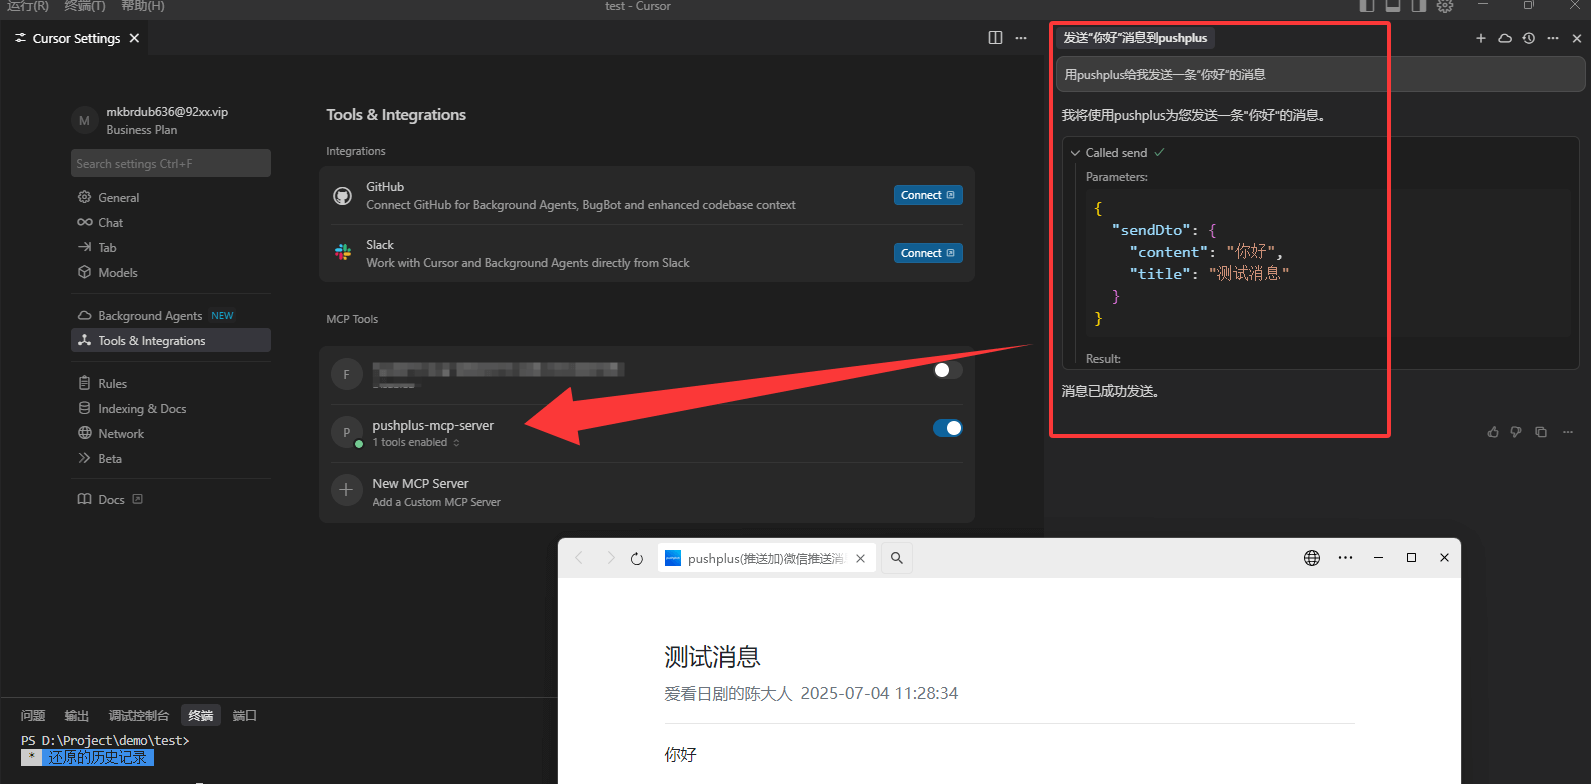This screenshot has width=1591, height=784.
Task: Copy the chat response
Action: point(1541,432)
